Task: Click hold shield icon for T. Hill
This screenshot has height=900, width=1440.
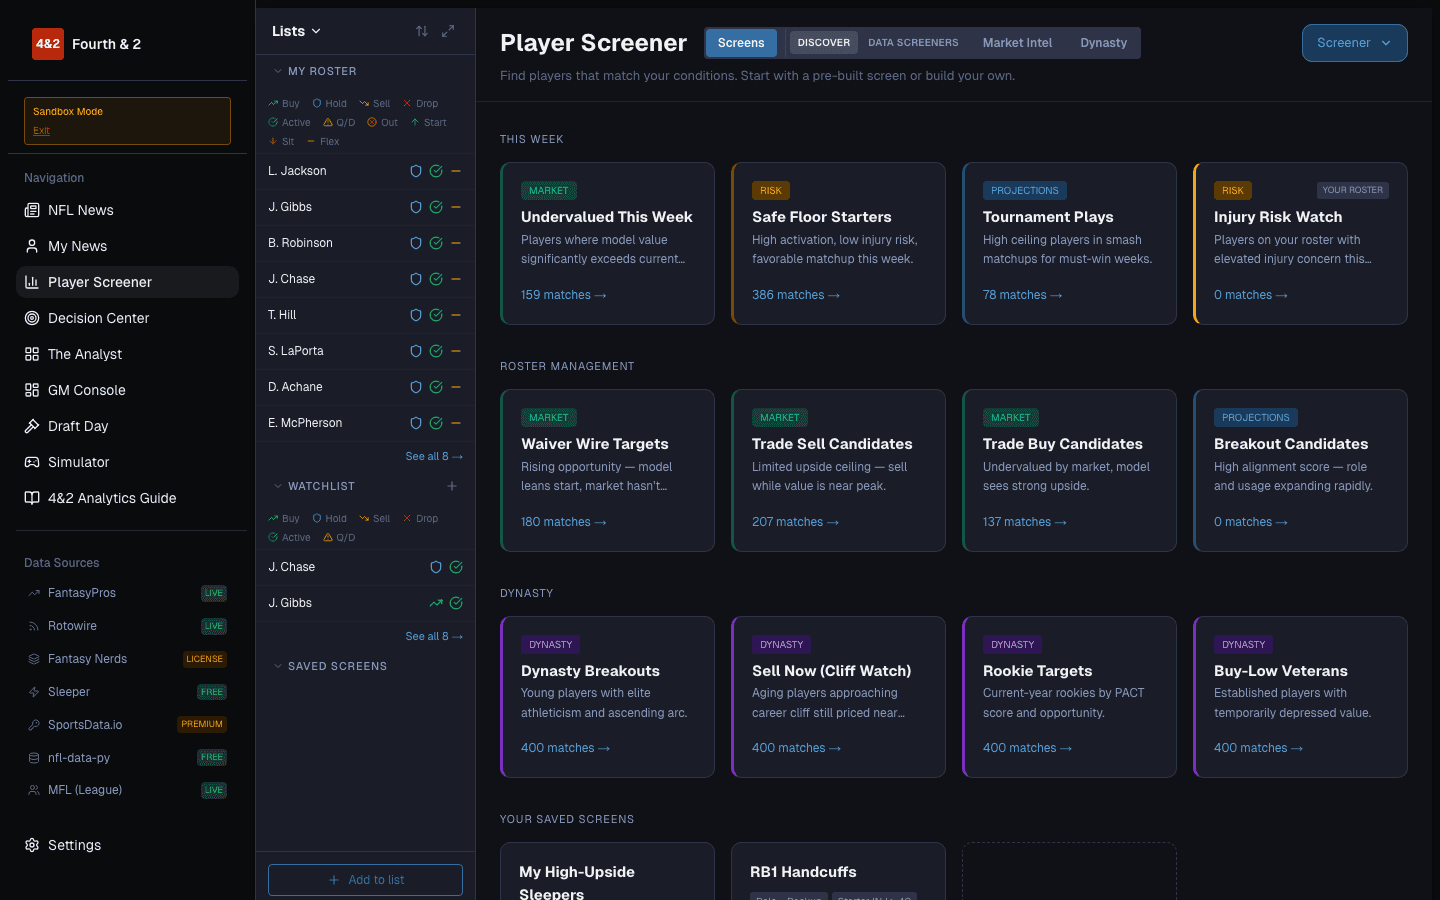Action: click(x=416, y=315)
